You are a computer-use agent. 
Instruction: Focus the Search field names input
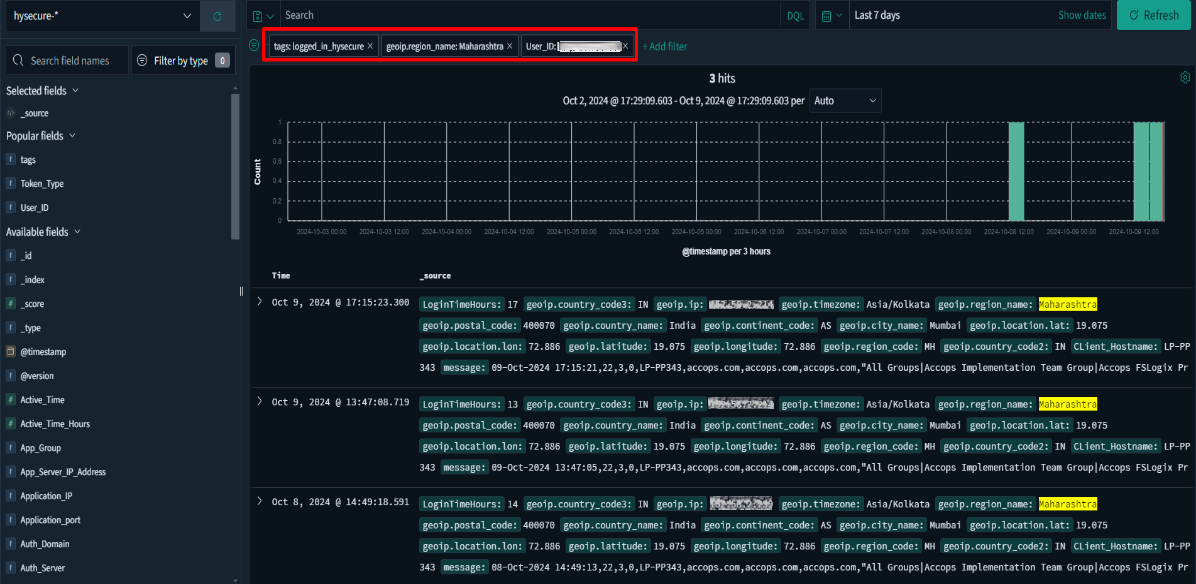tap(68, 61)
